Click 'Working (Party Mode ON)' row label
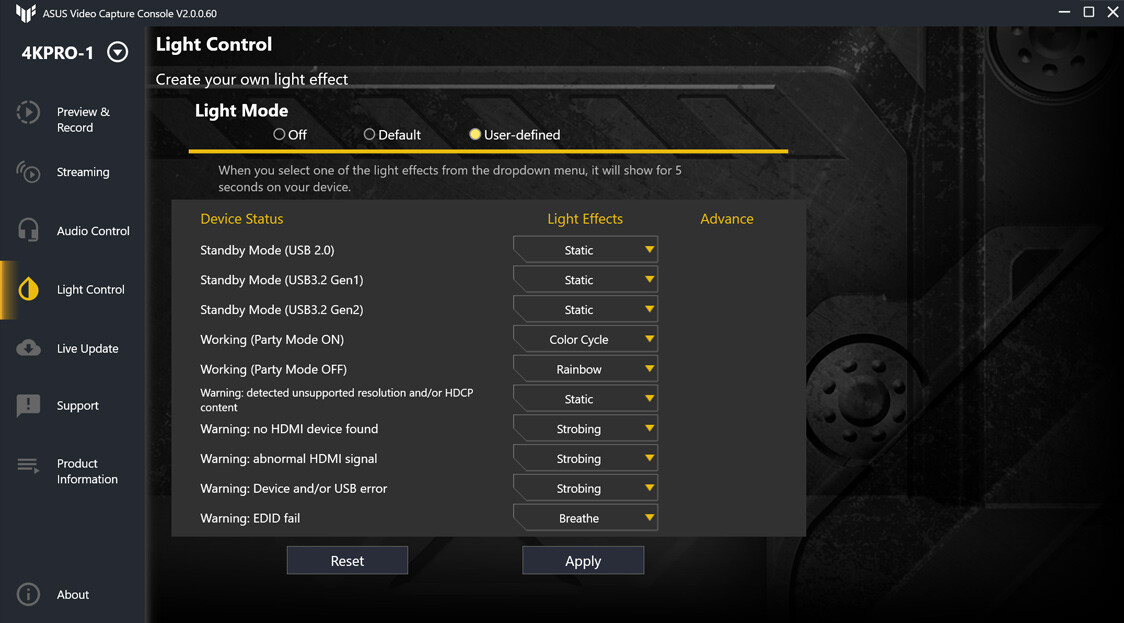This screenshot has height=623, width=1124. coord(272,340)
